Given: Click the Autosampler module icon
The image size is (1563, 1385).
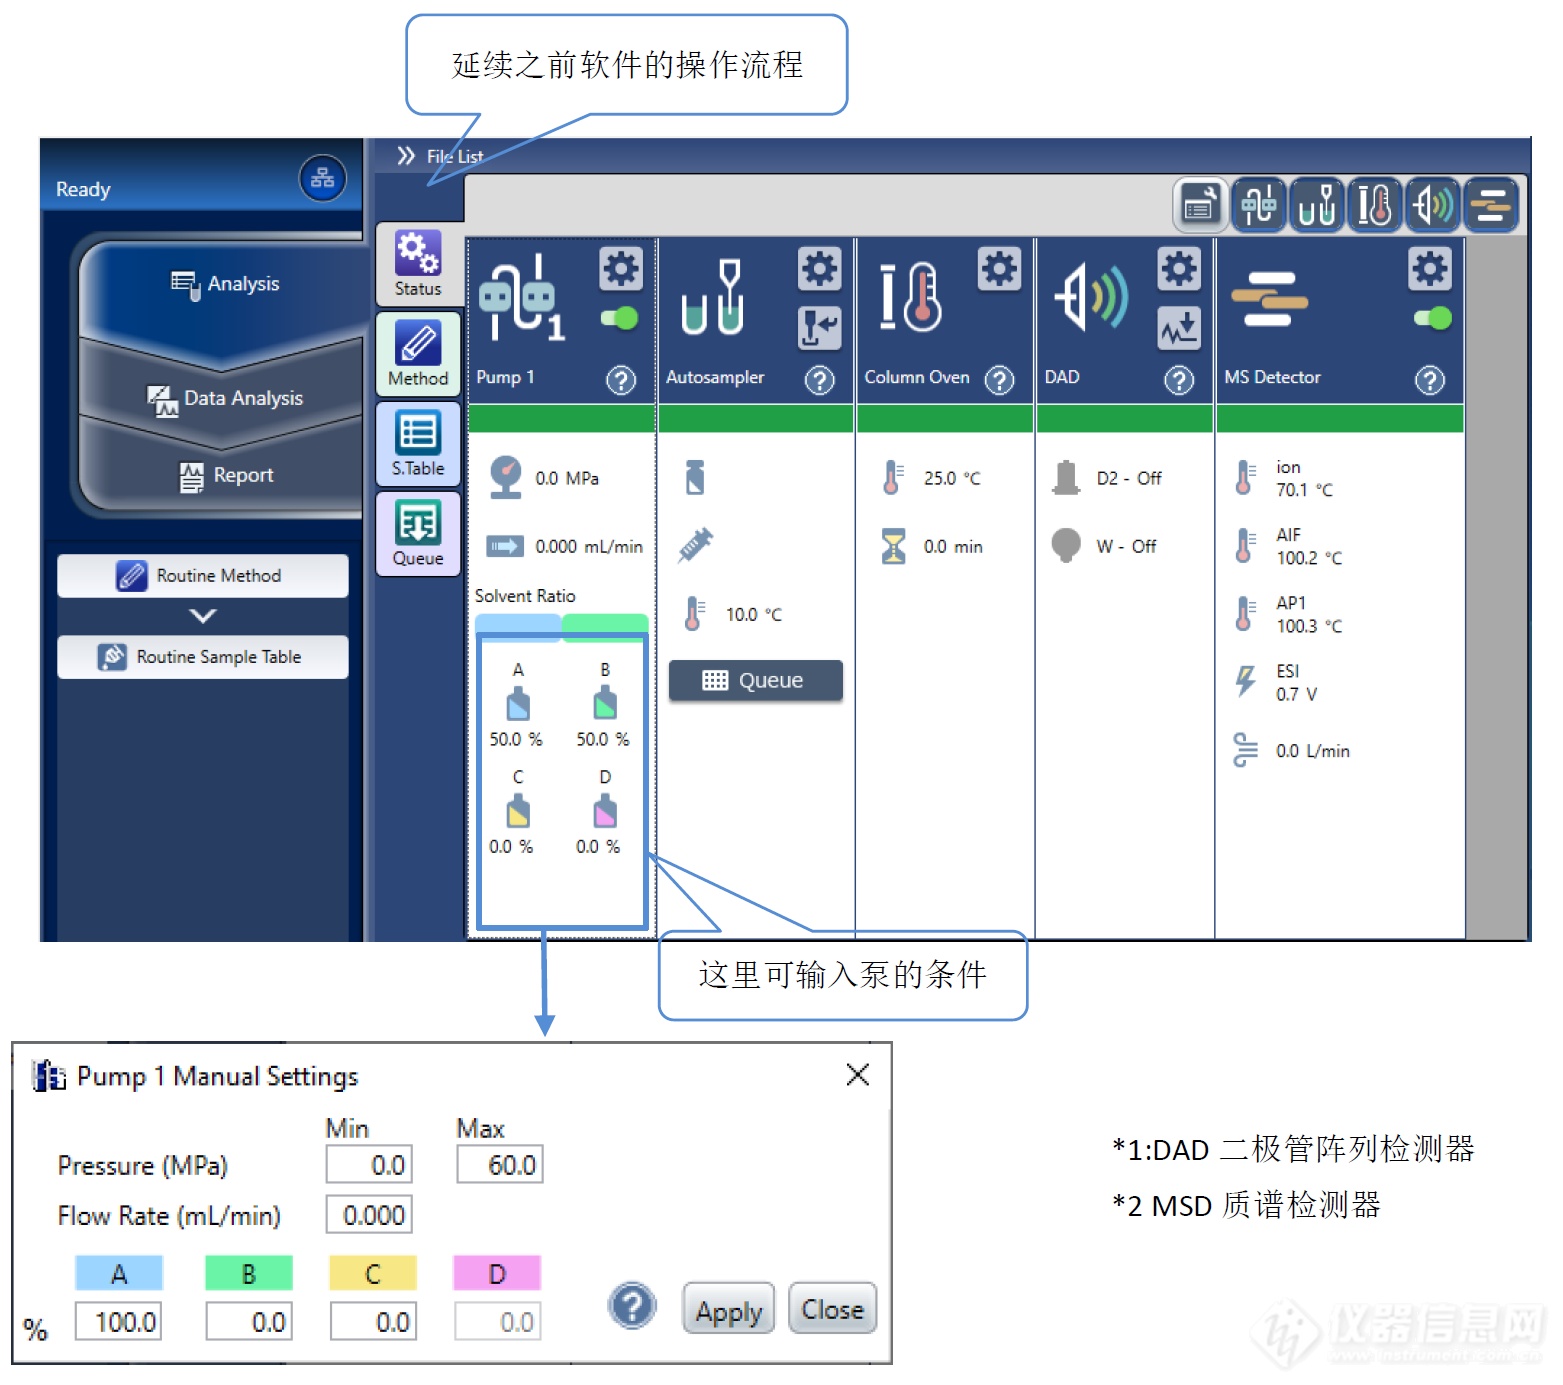Looking at the screenshot, I should click(x=713, y=298).
